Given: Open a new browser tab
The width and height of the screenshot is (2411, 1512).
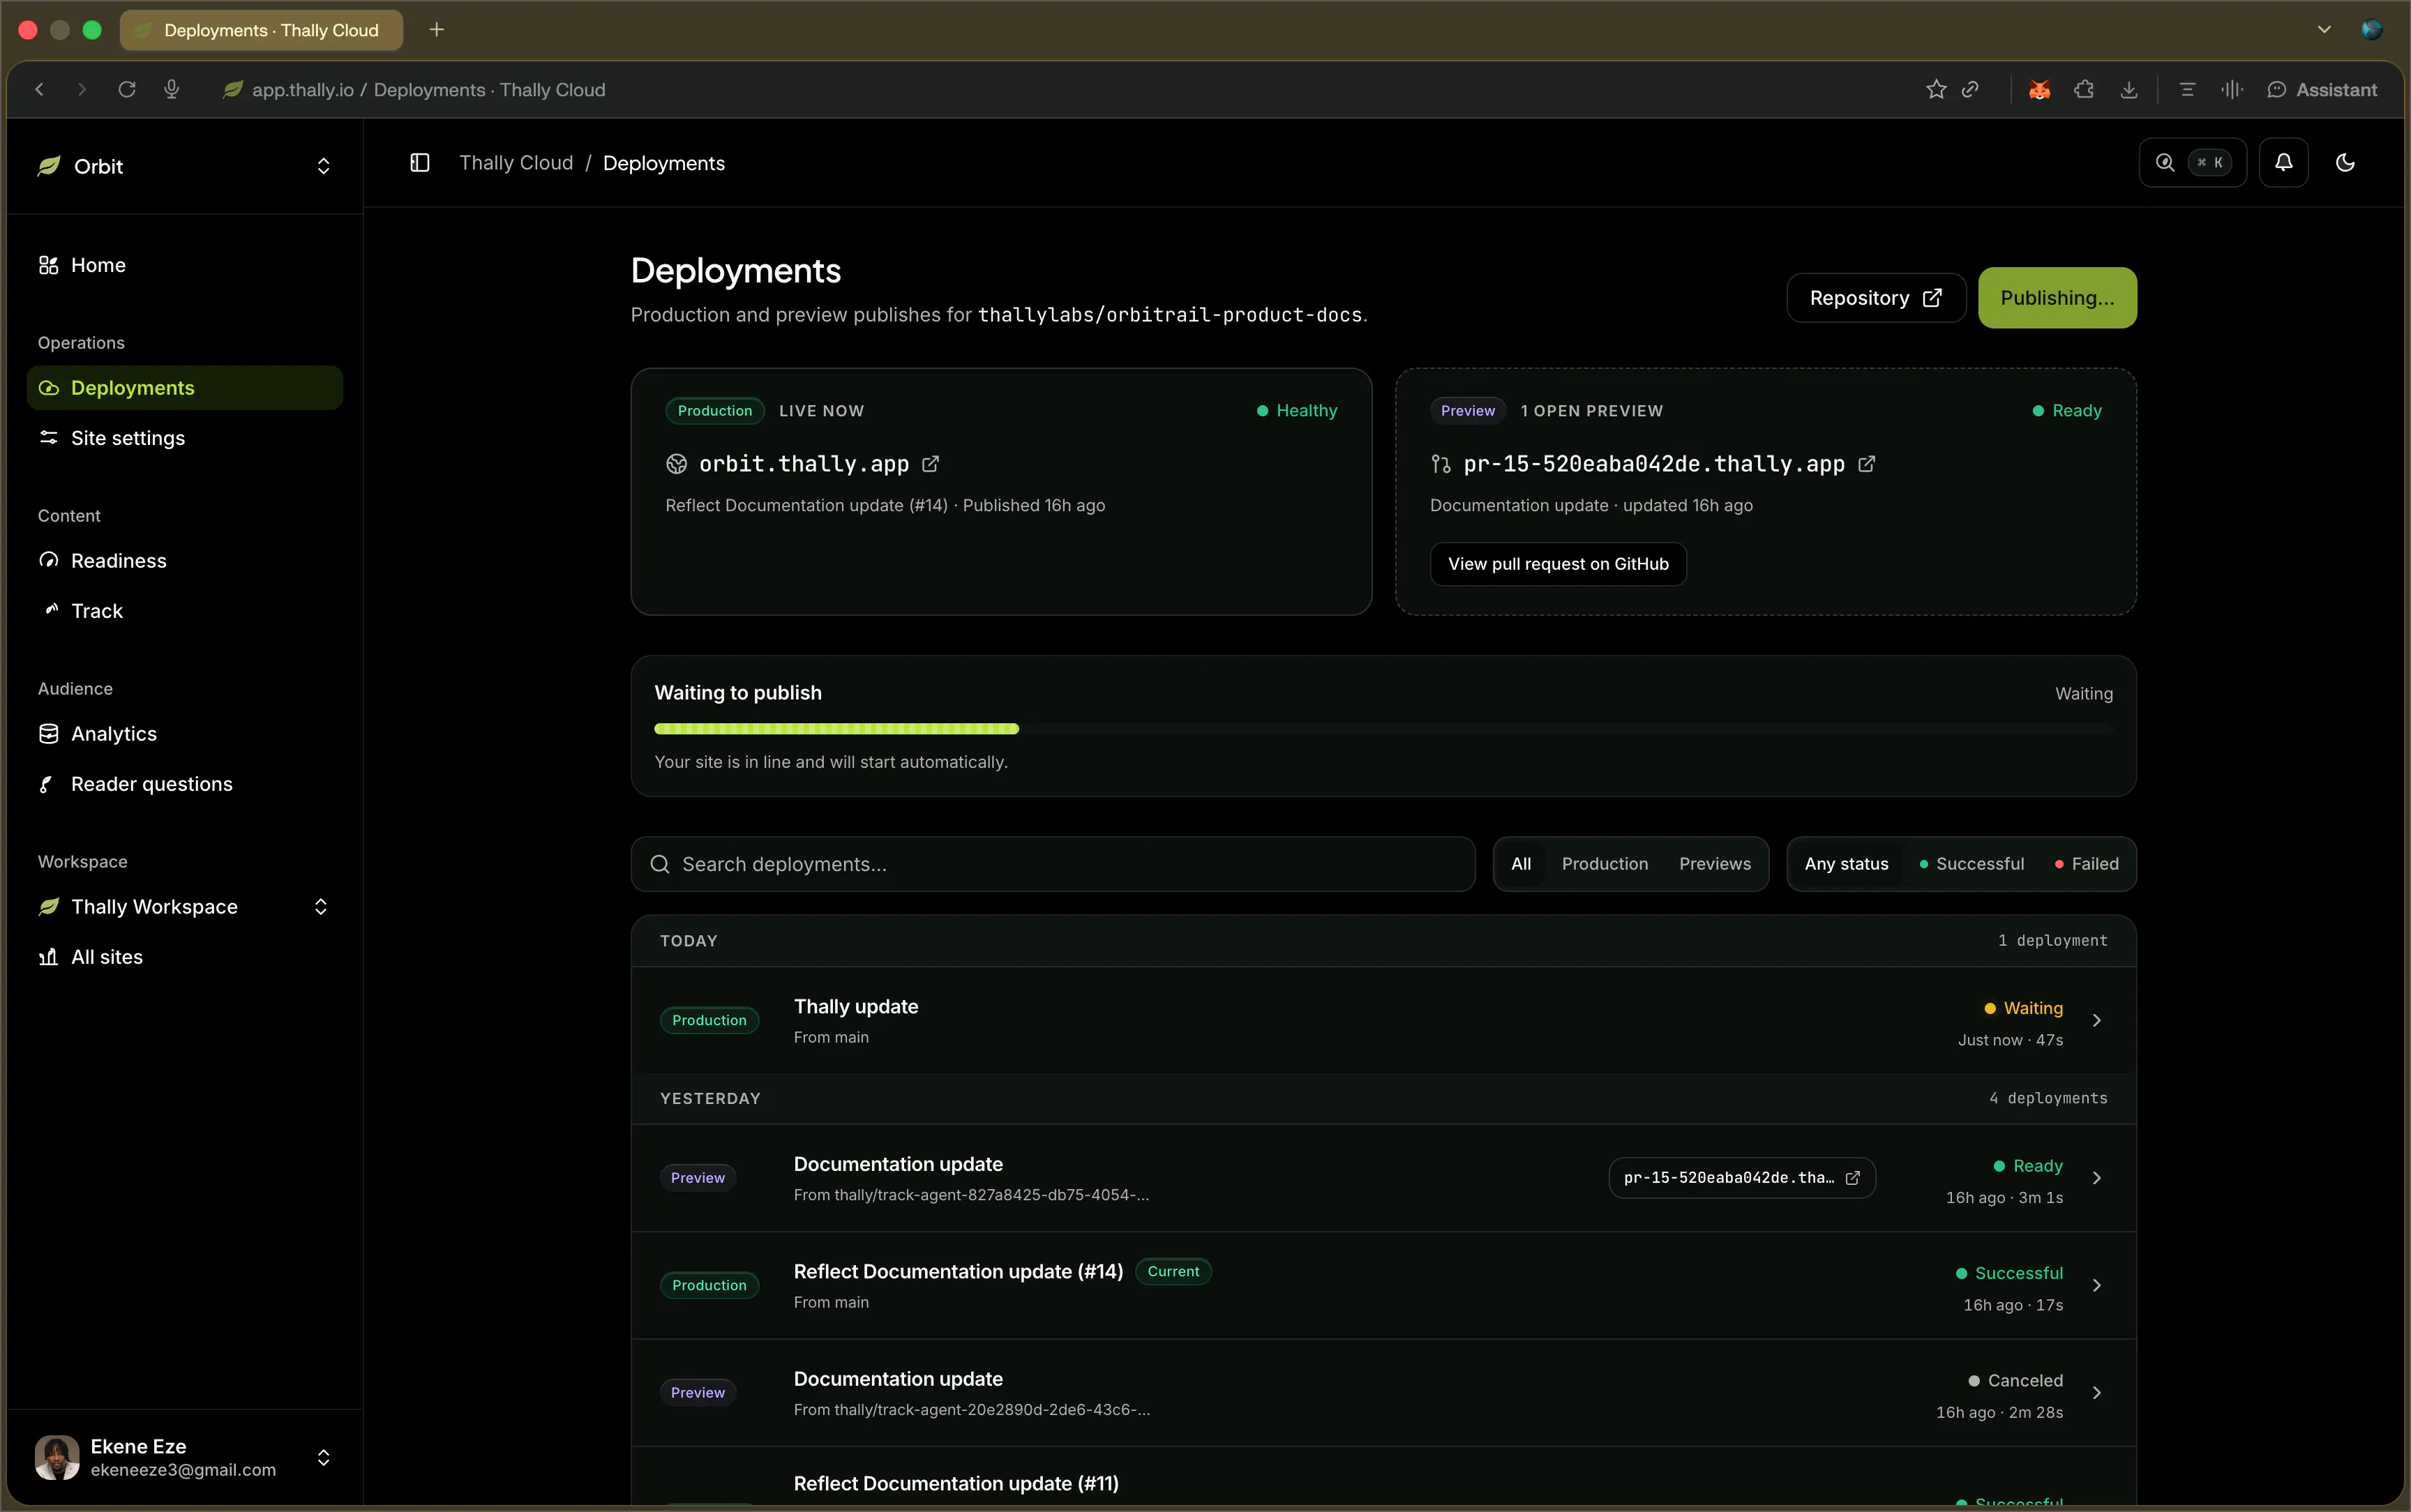Looking at the screenshot, I should pyautogui.click(x=436, y=30).
